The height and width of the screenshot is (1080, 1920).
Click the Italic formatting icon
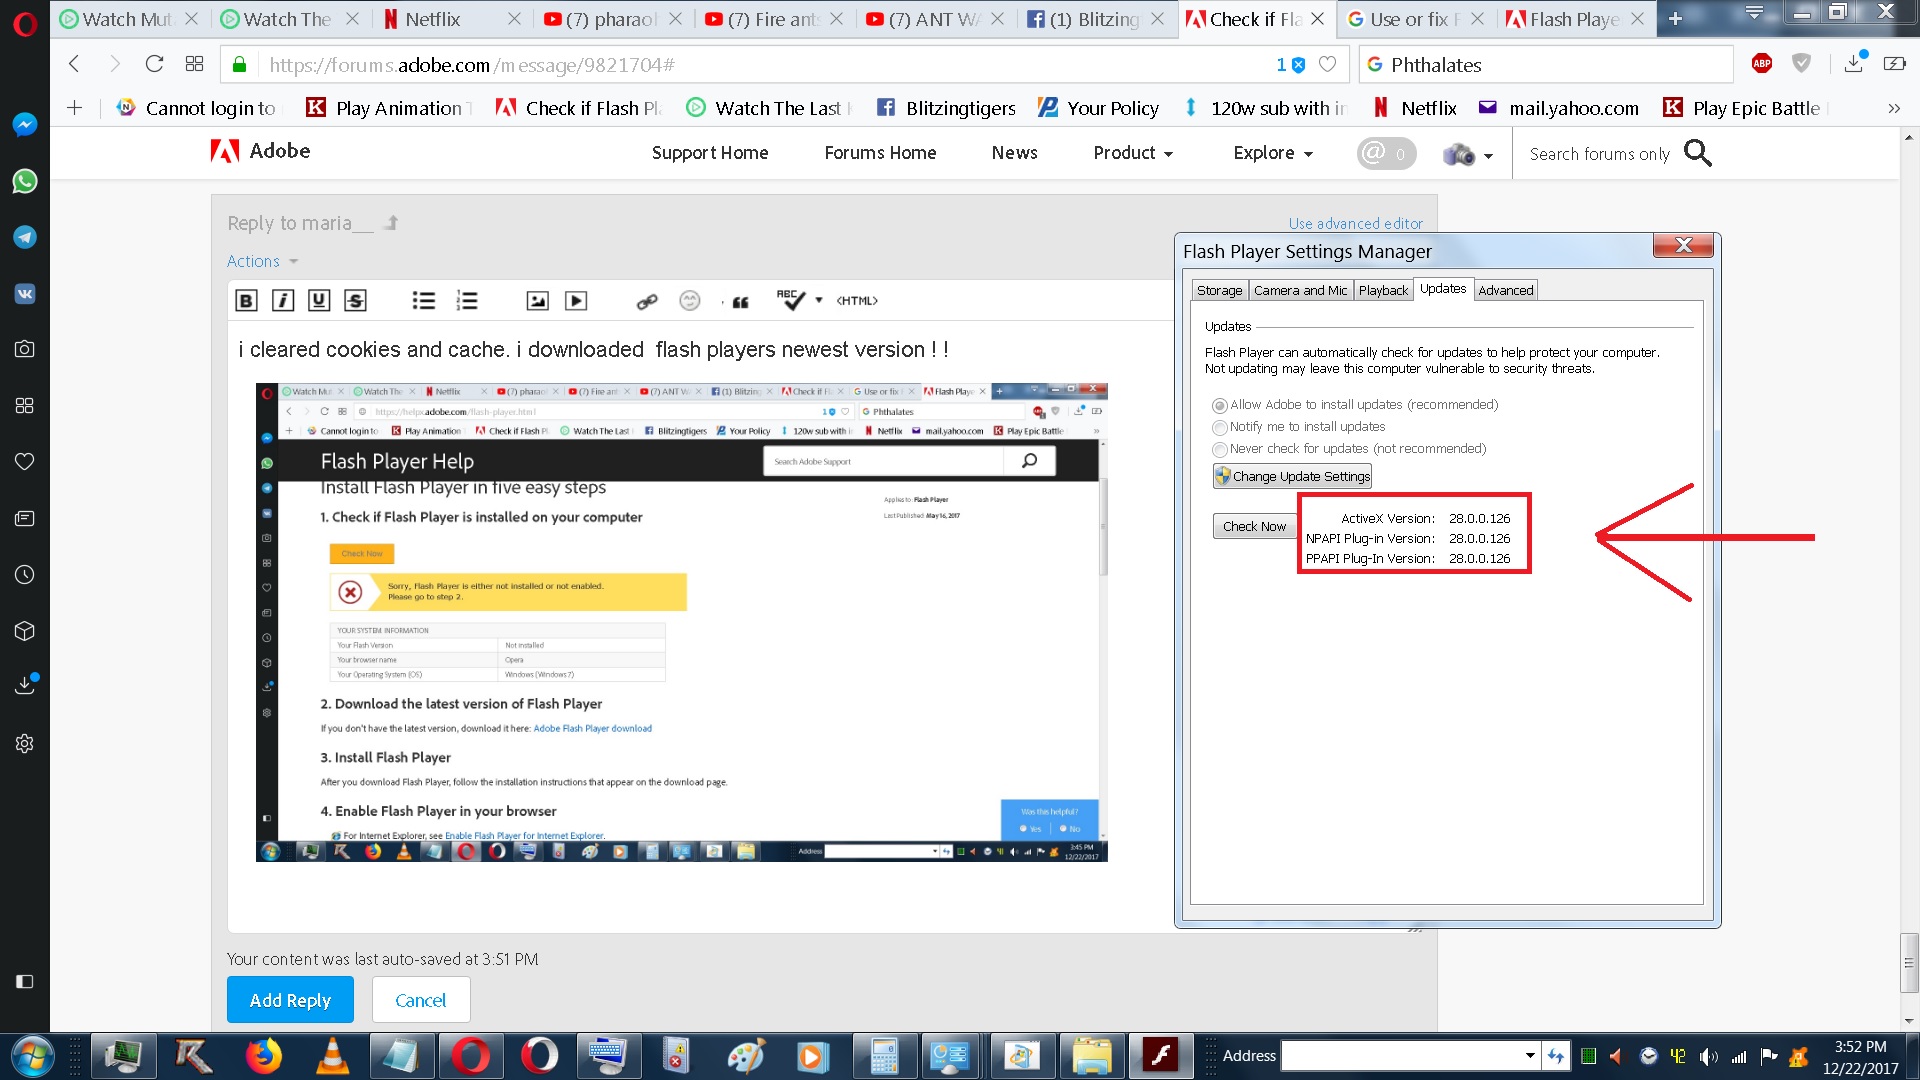[x=282, y=301]
